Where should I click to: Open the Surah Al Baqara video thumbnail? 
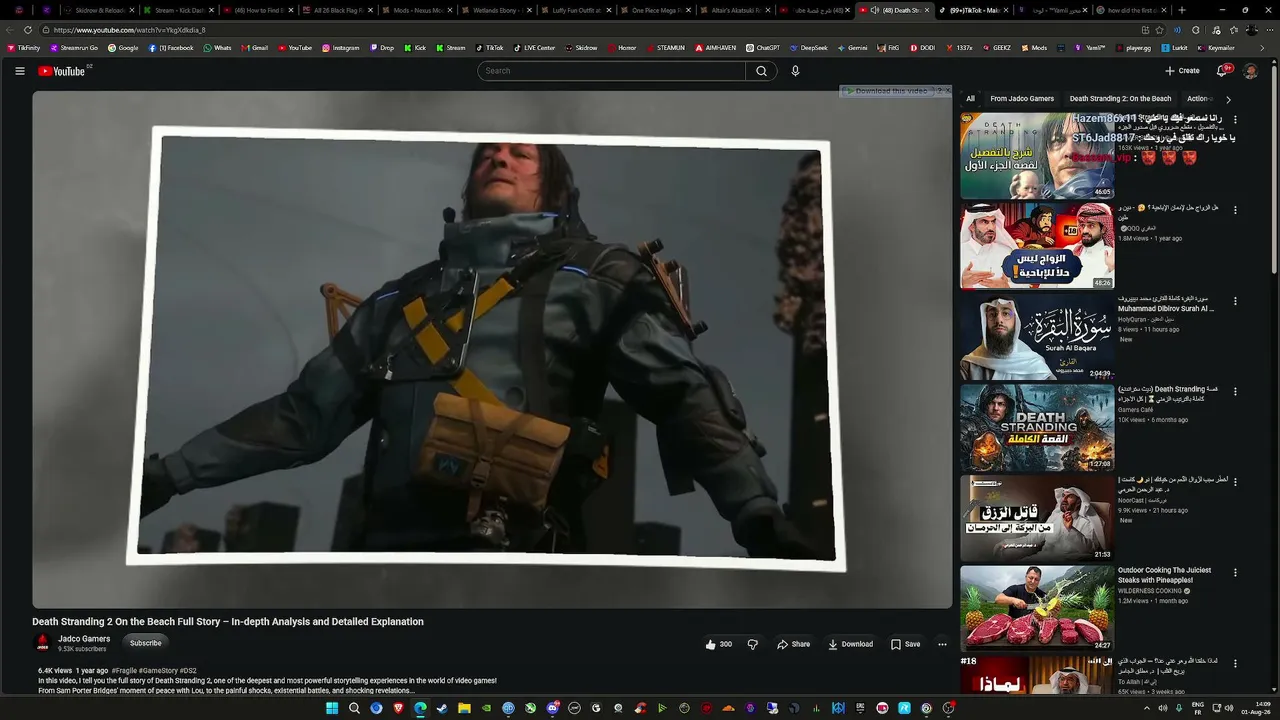pos(1037,337)
